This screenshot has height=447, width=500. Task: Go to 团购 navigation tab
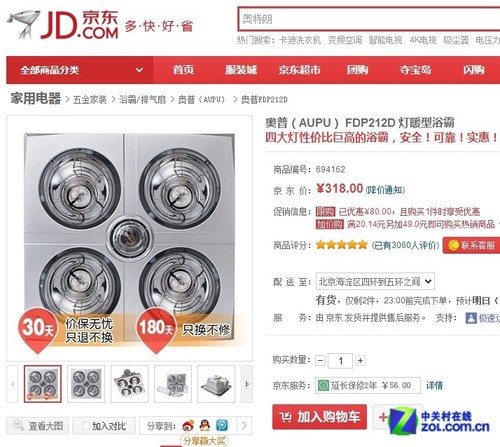tap(358, 70)
